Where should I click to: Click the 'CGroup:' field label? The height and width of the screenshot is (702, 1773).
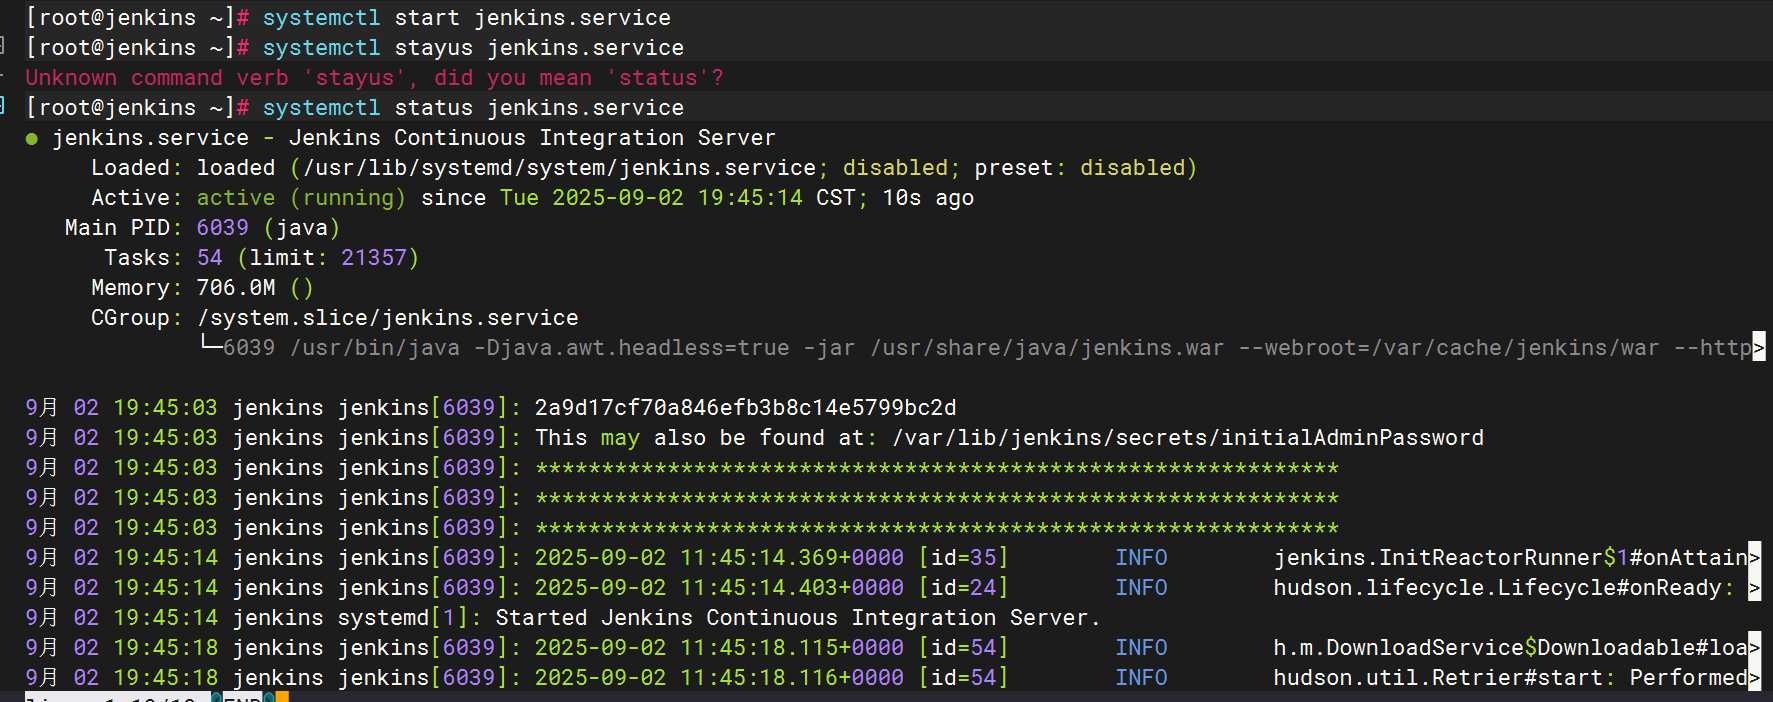coord(137,318)
